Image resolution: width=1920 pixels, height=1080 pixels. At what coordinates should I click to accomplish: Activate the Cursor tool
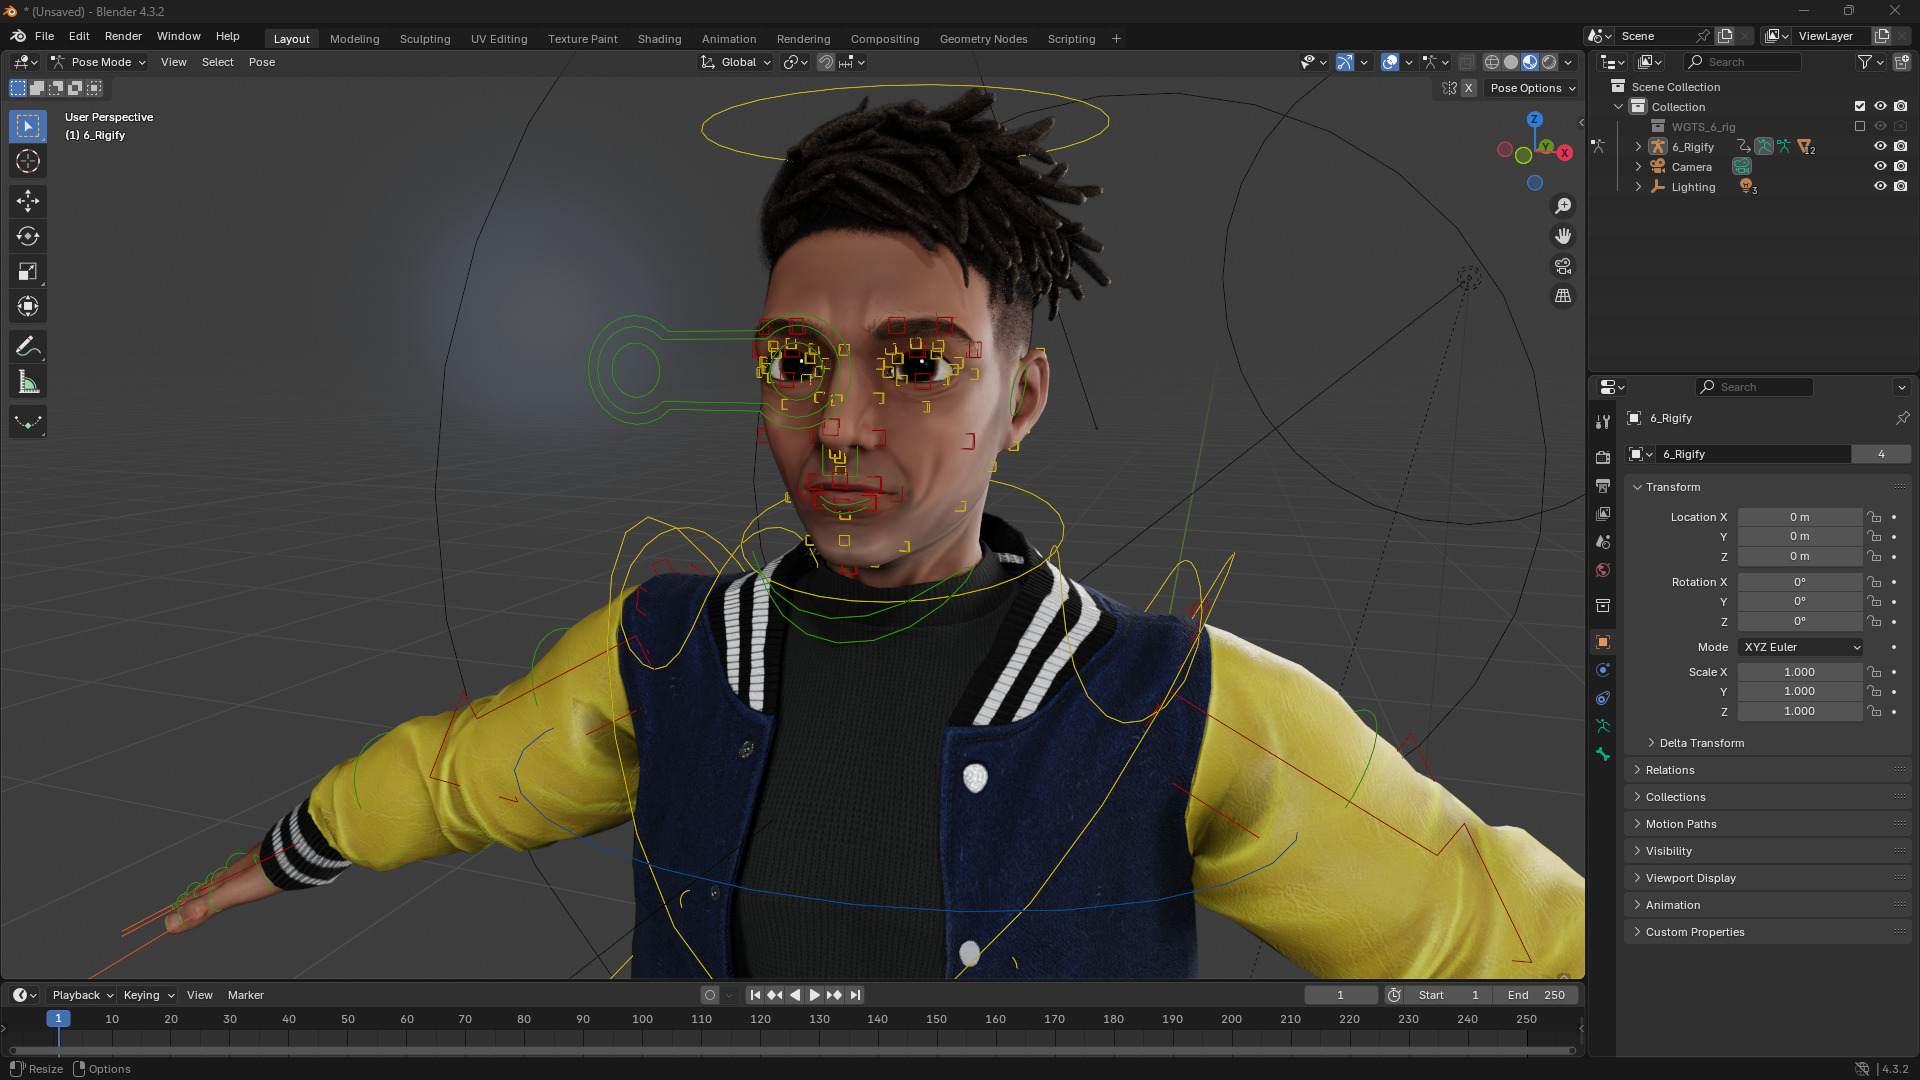[28, 161]
